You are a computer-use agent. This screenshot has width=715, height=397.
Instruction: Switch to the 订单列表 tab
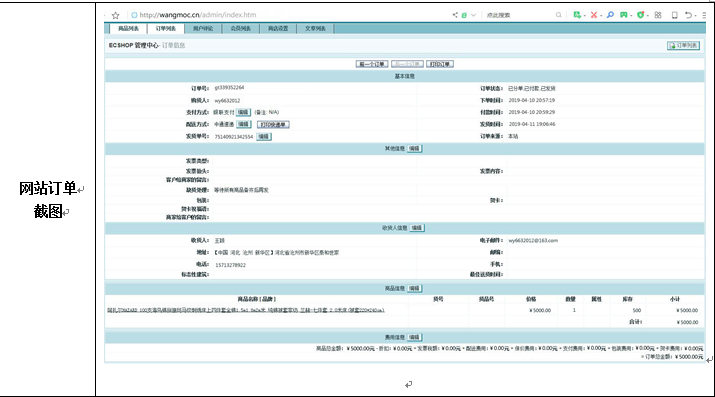coord(166,29)
